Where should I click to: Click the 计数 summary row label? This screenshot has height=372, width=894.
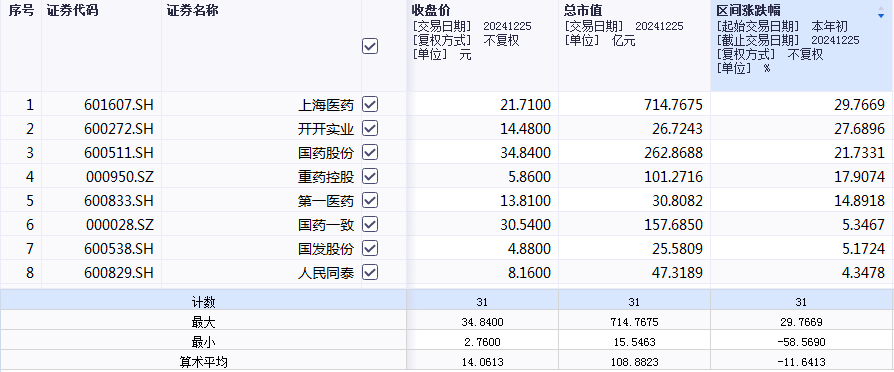tap(204, 302)
